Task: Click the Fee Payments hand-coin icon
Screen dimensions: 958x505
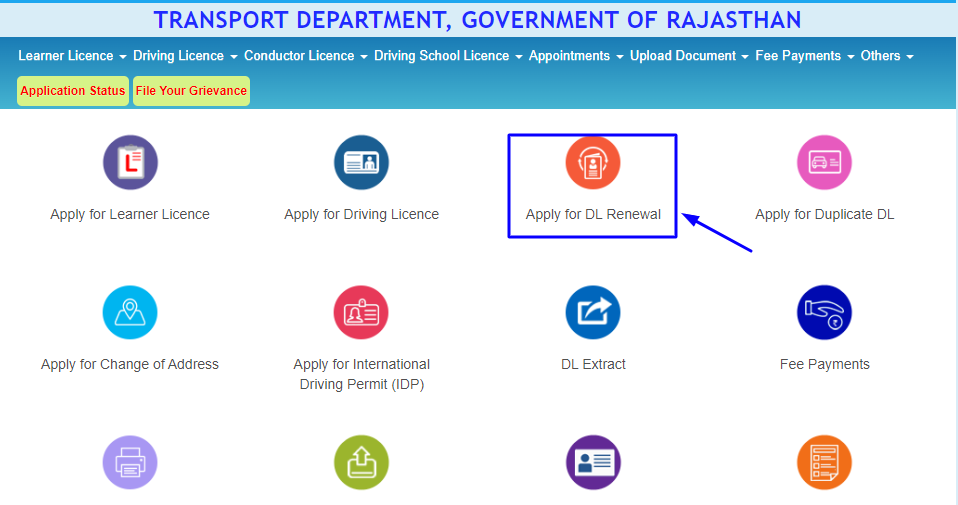Action: click(x=824, y=313)
